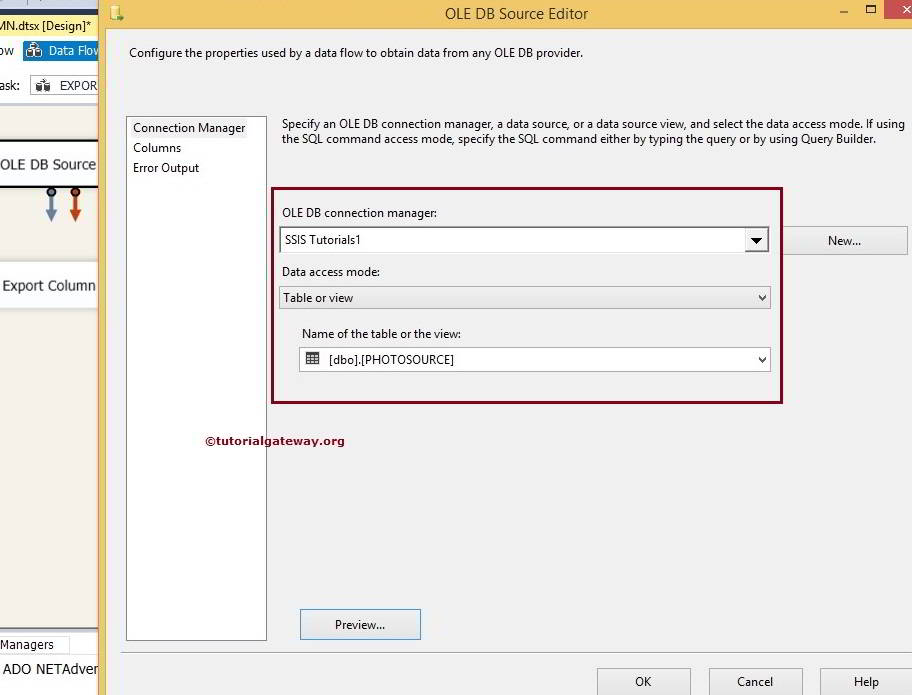Click the table icon next to [dbo].[PHOTOSOURCE]

pyautogui.click(x=311, y=359)
